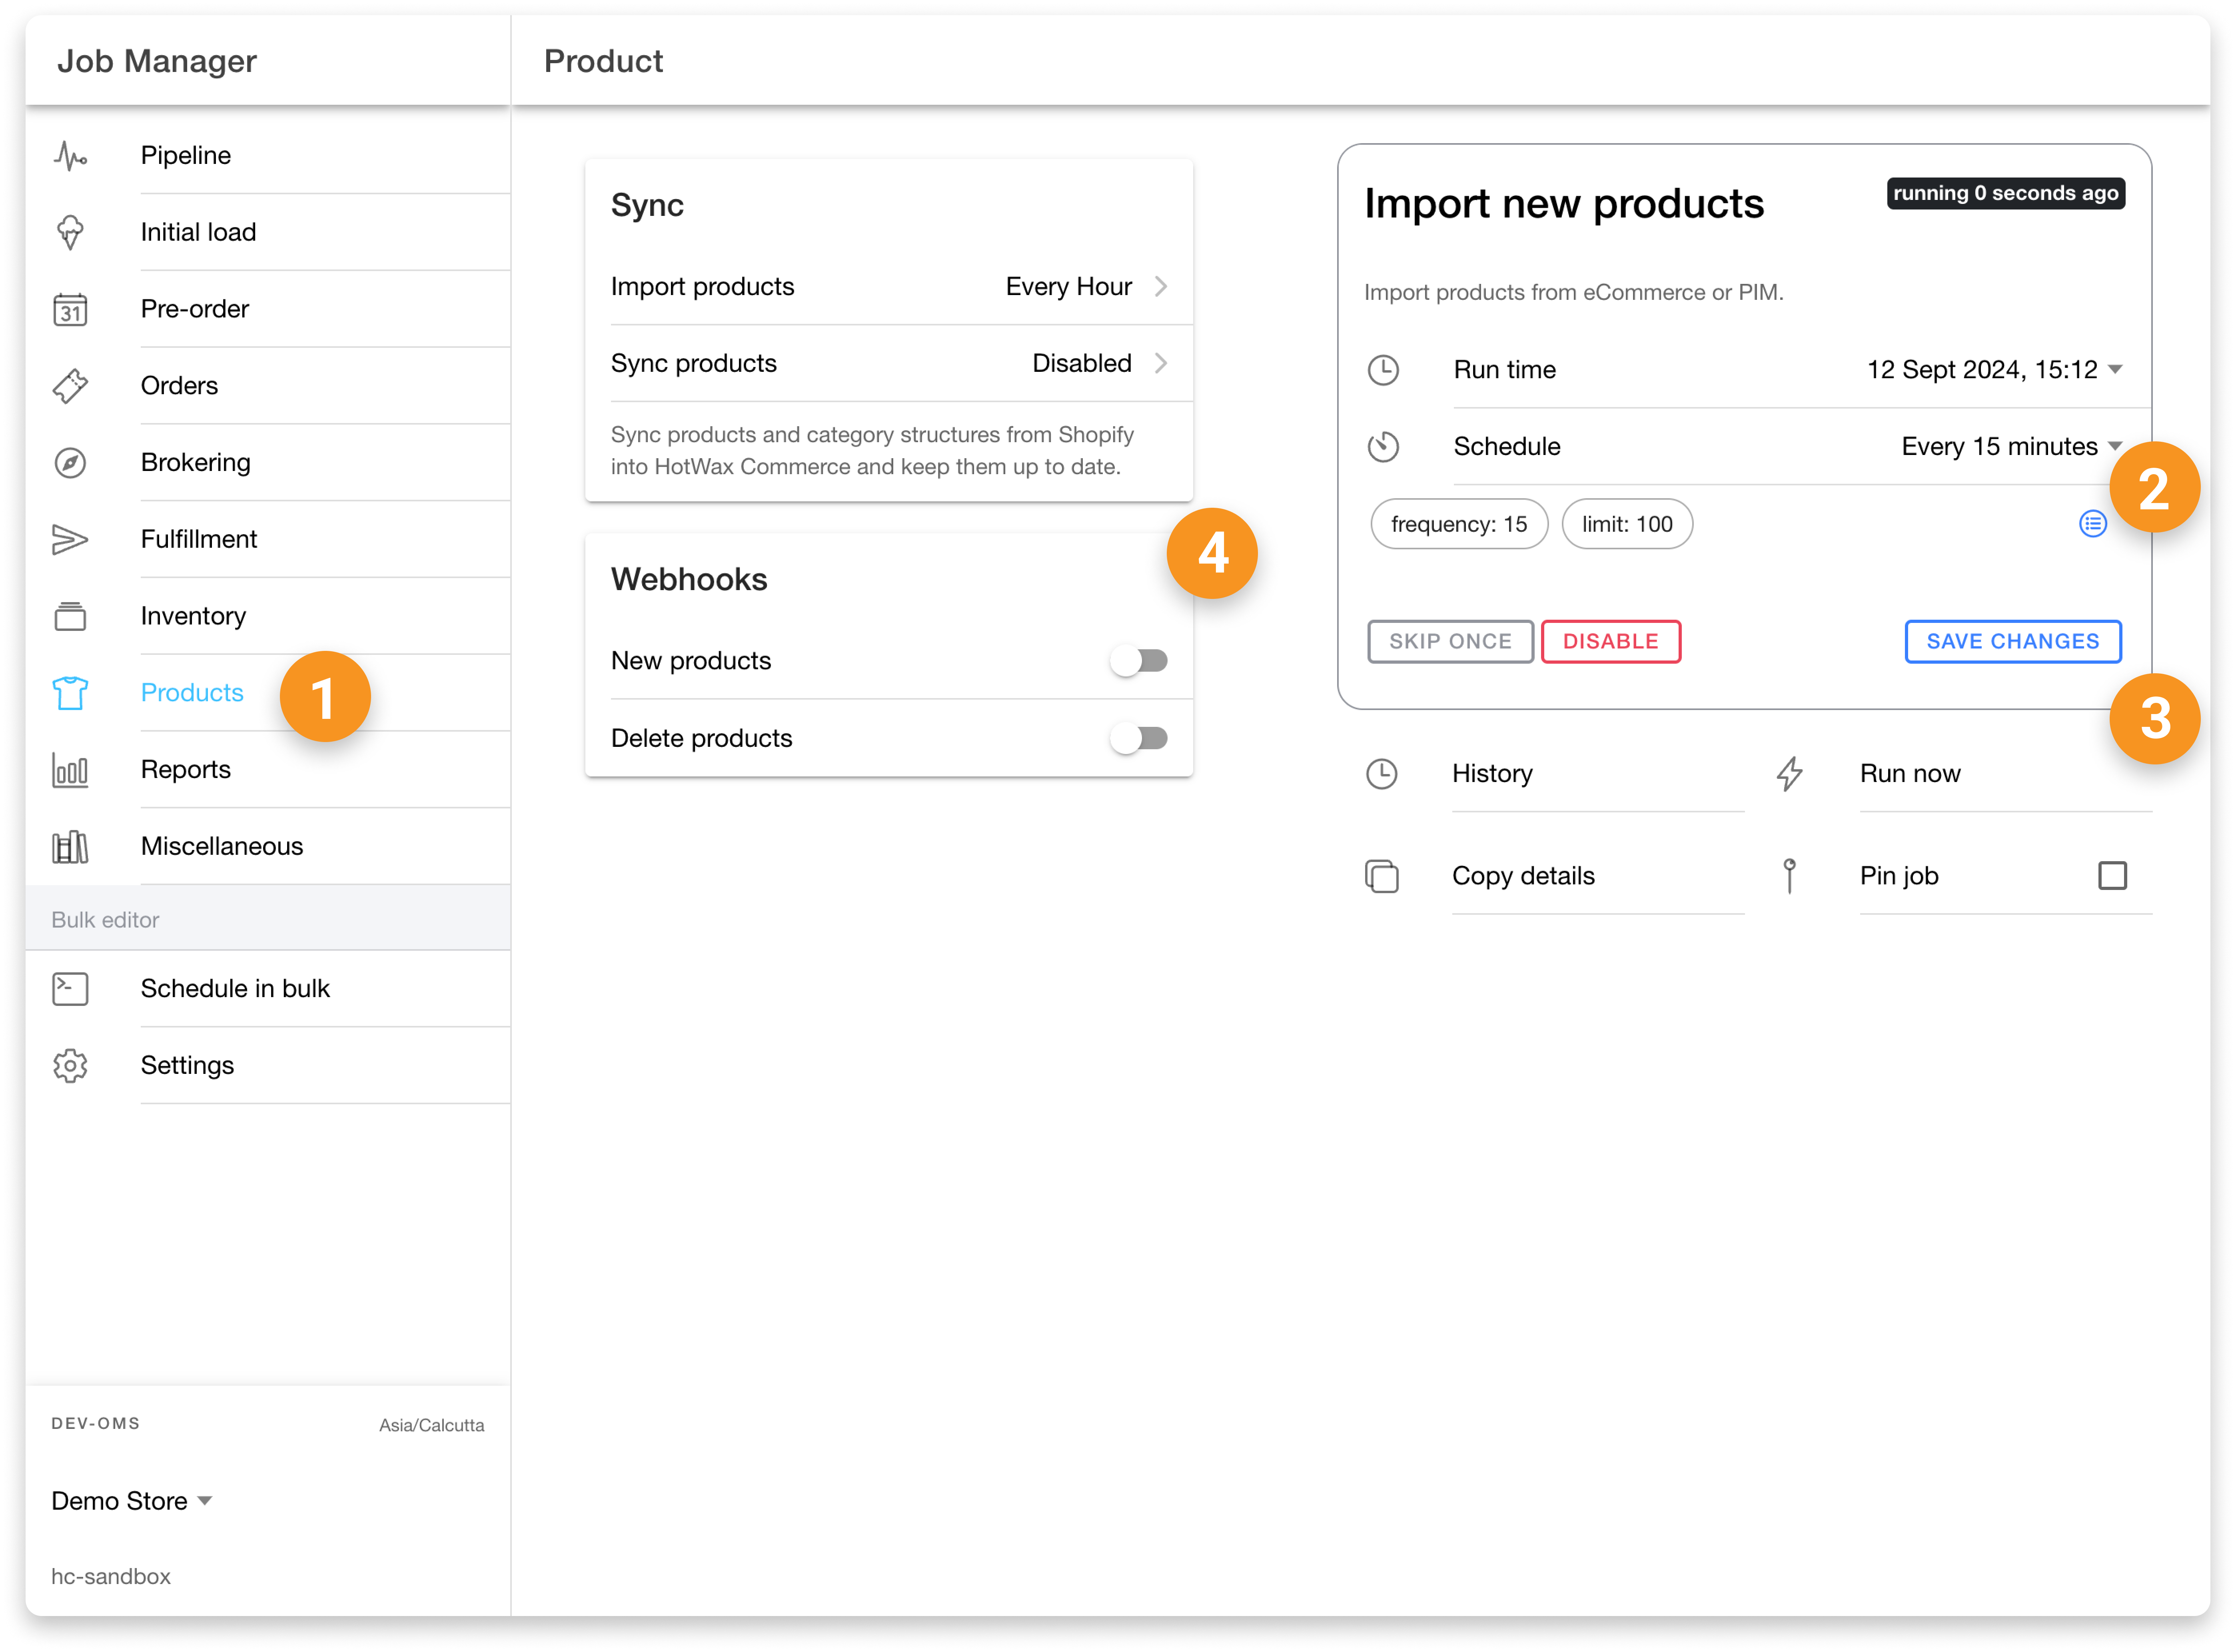Click the Copy details icon
This screenshot has height=1652, width=2236.
point(1382,876)
